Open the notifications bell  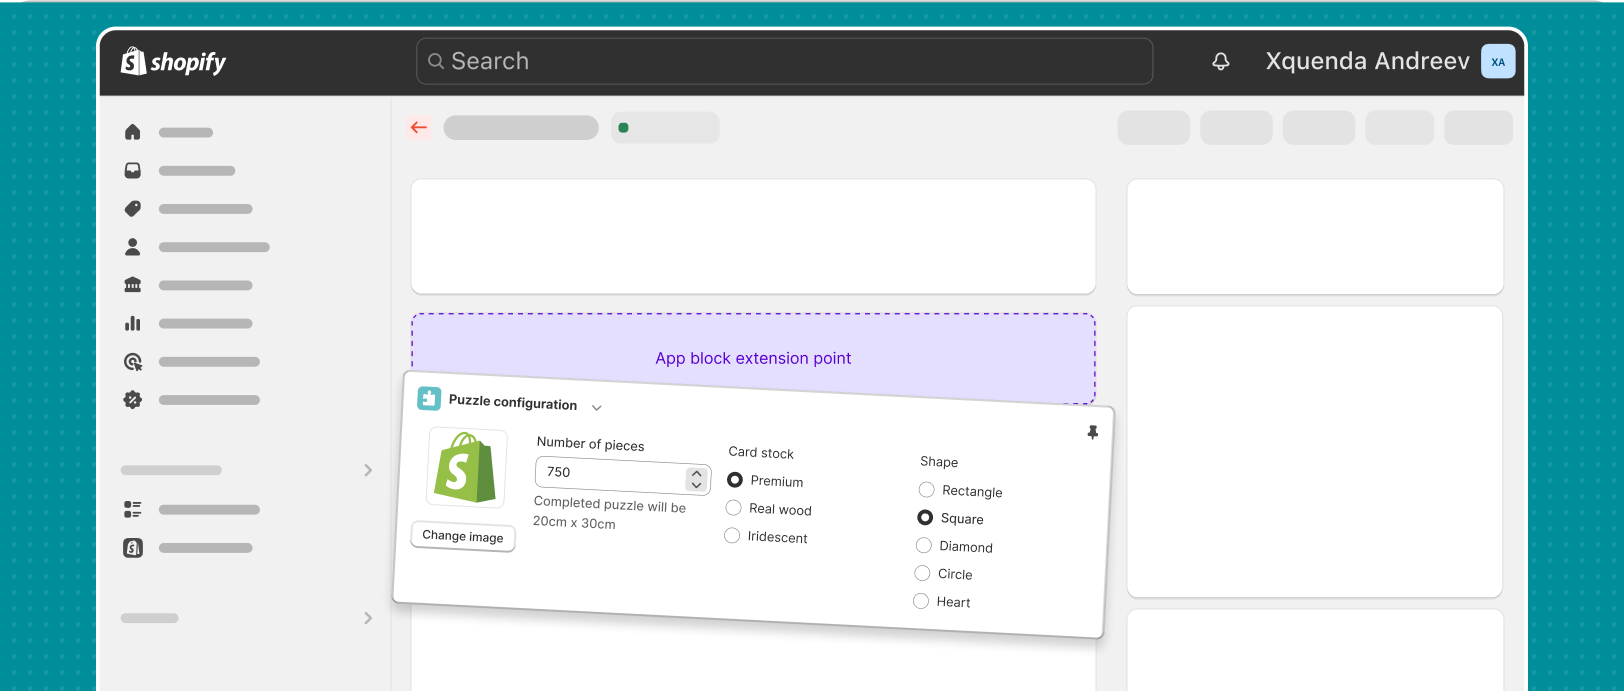click(1221, 62)
